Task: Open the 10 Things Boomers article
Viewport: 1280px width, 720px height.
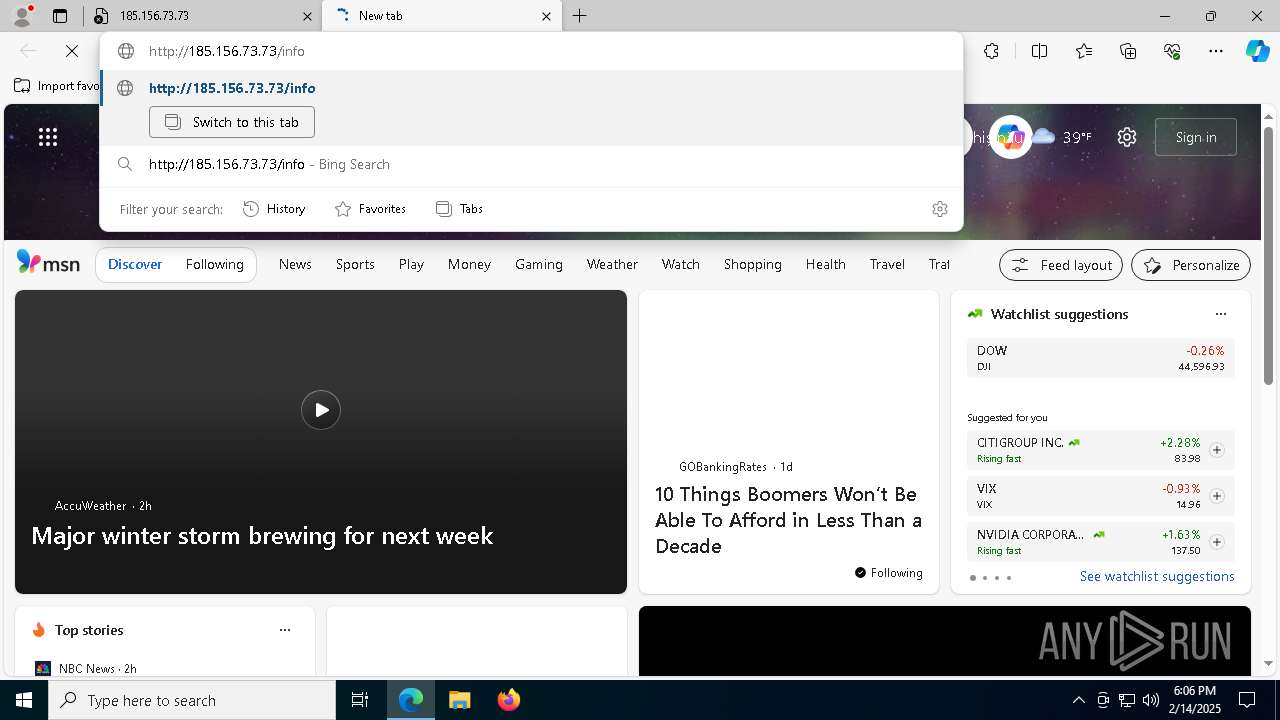Action: coord(788,520)
